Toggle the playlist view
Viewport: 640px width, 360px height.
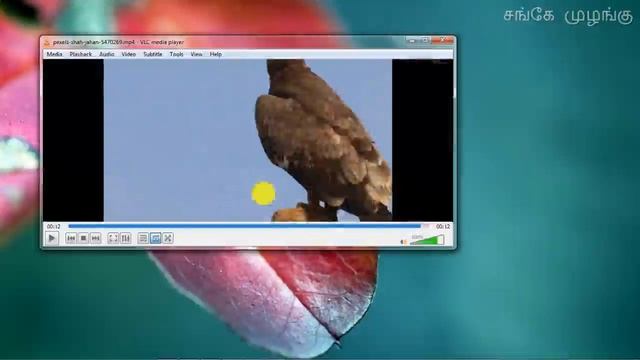143,238
